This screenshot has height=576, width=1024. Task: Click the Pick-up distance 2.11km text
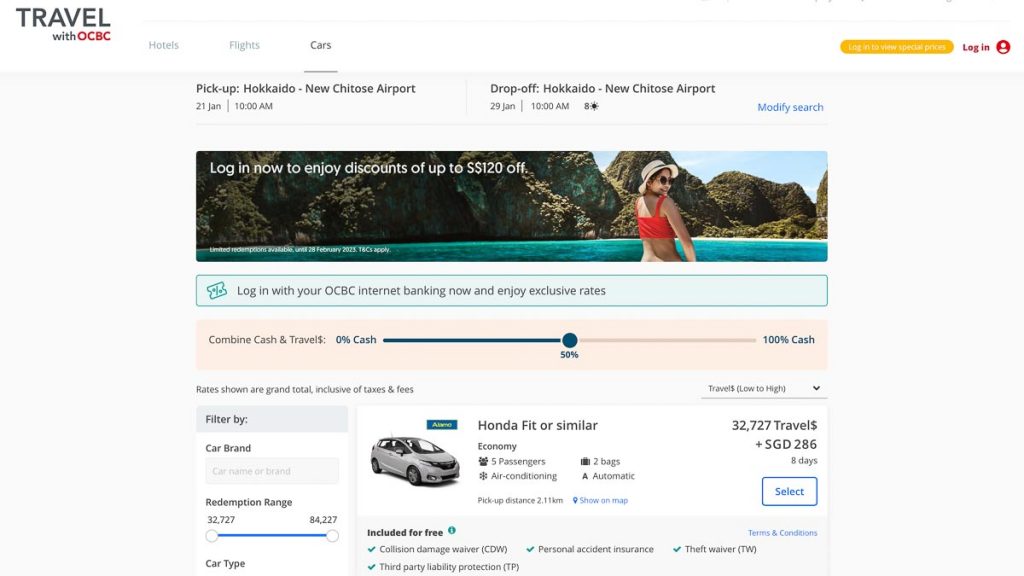[x=520, y=500]
